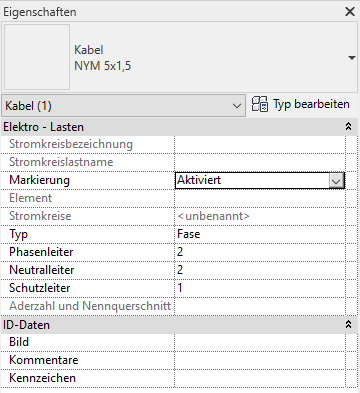
Task: Click the Typ bearbeiten icon
Action: coord(260,104)
